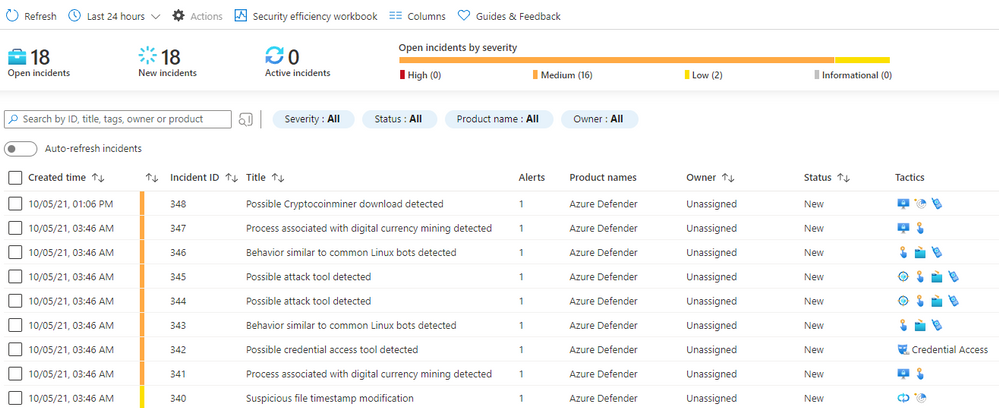This screenshot has width=999, height=408.
Task: Expand the Last 24 hours time range chevron
Action: pyautogui.click(x=155, y=17)
